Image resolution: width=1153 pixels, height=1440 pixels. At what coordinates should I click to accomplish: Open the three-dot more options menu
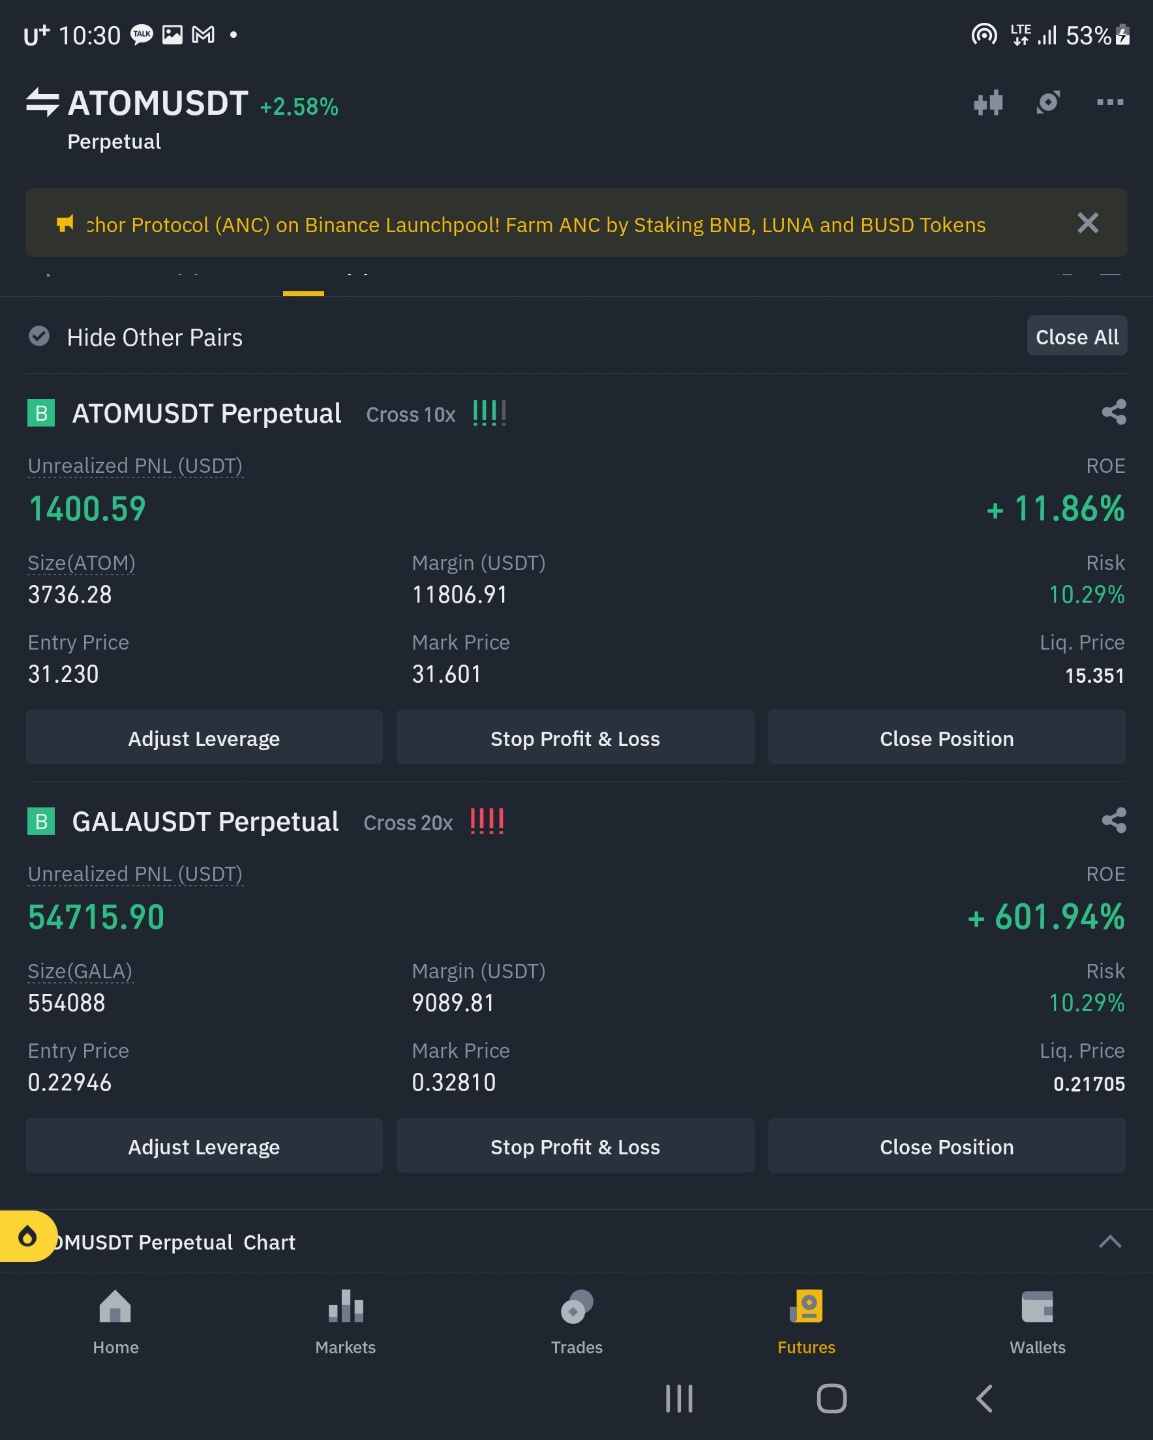1110,102
